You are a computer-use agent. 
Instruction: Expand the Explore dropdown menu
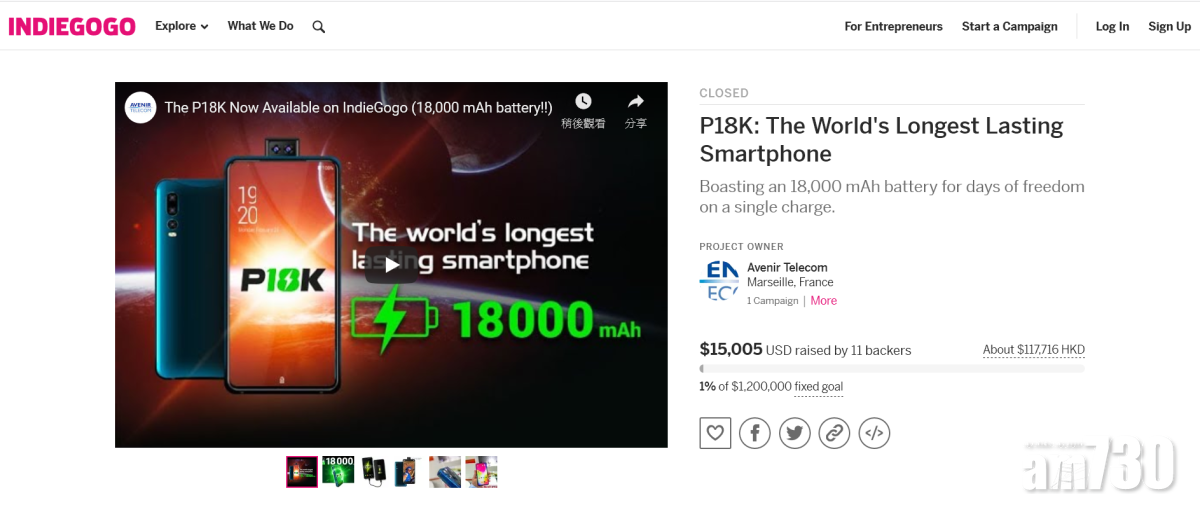pyautogui.click(x=181, y=26)
